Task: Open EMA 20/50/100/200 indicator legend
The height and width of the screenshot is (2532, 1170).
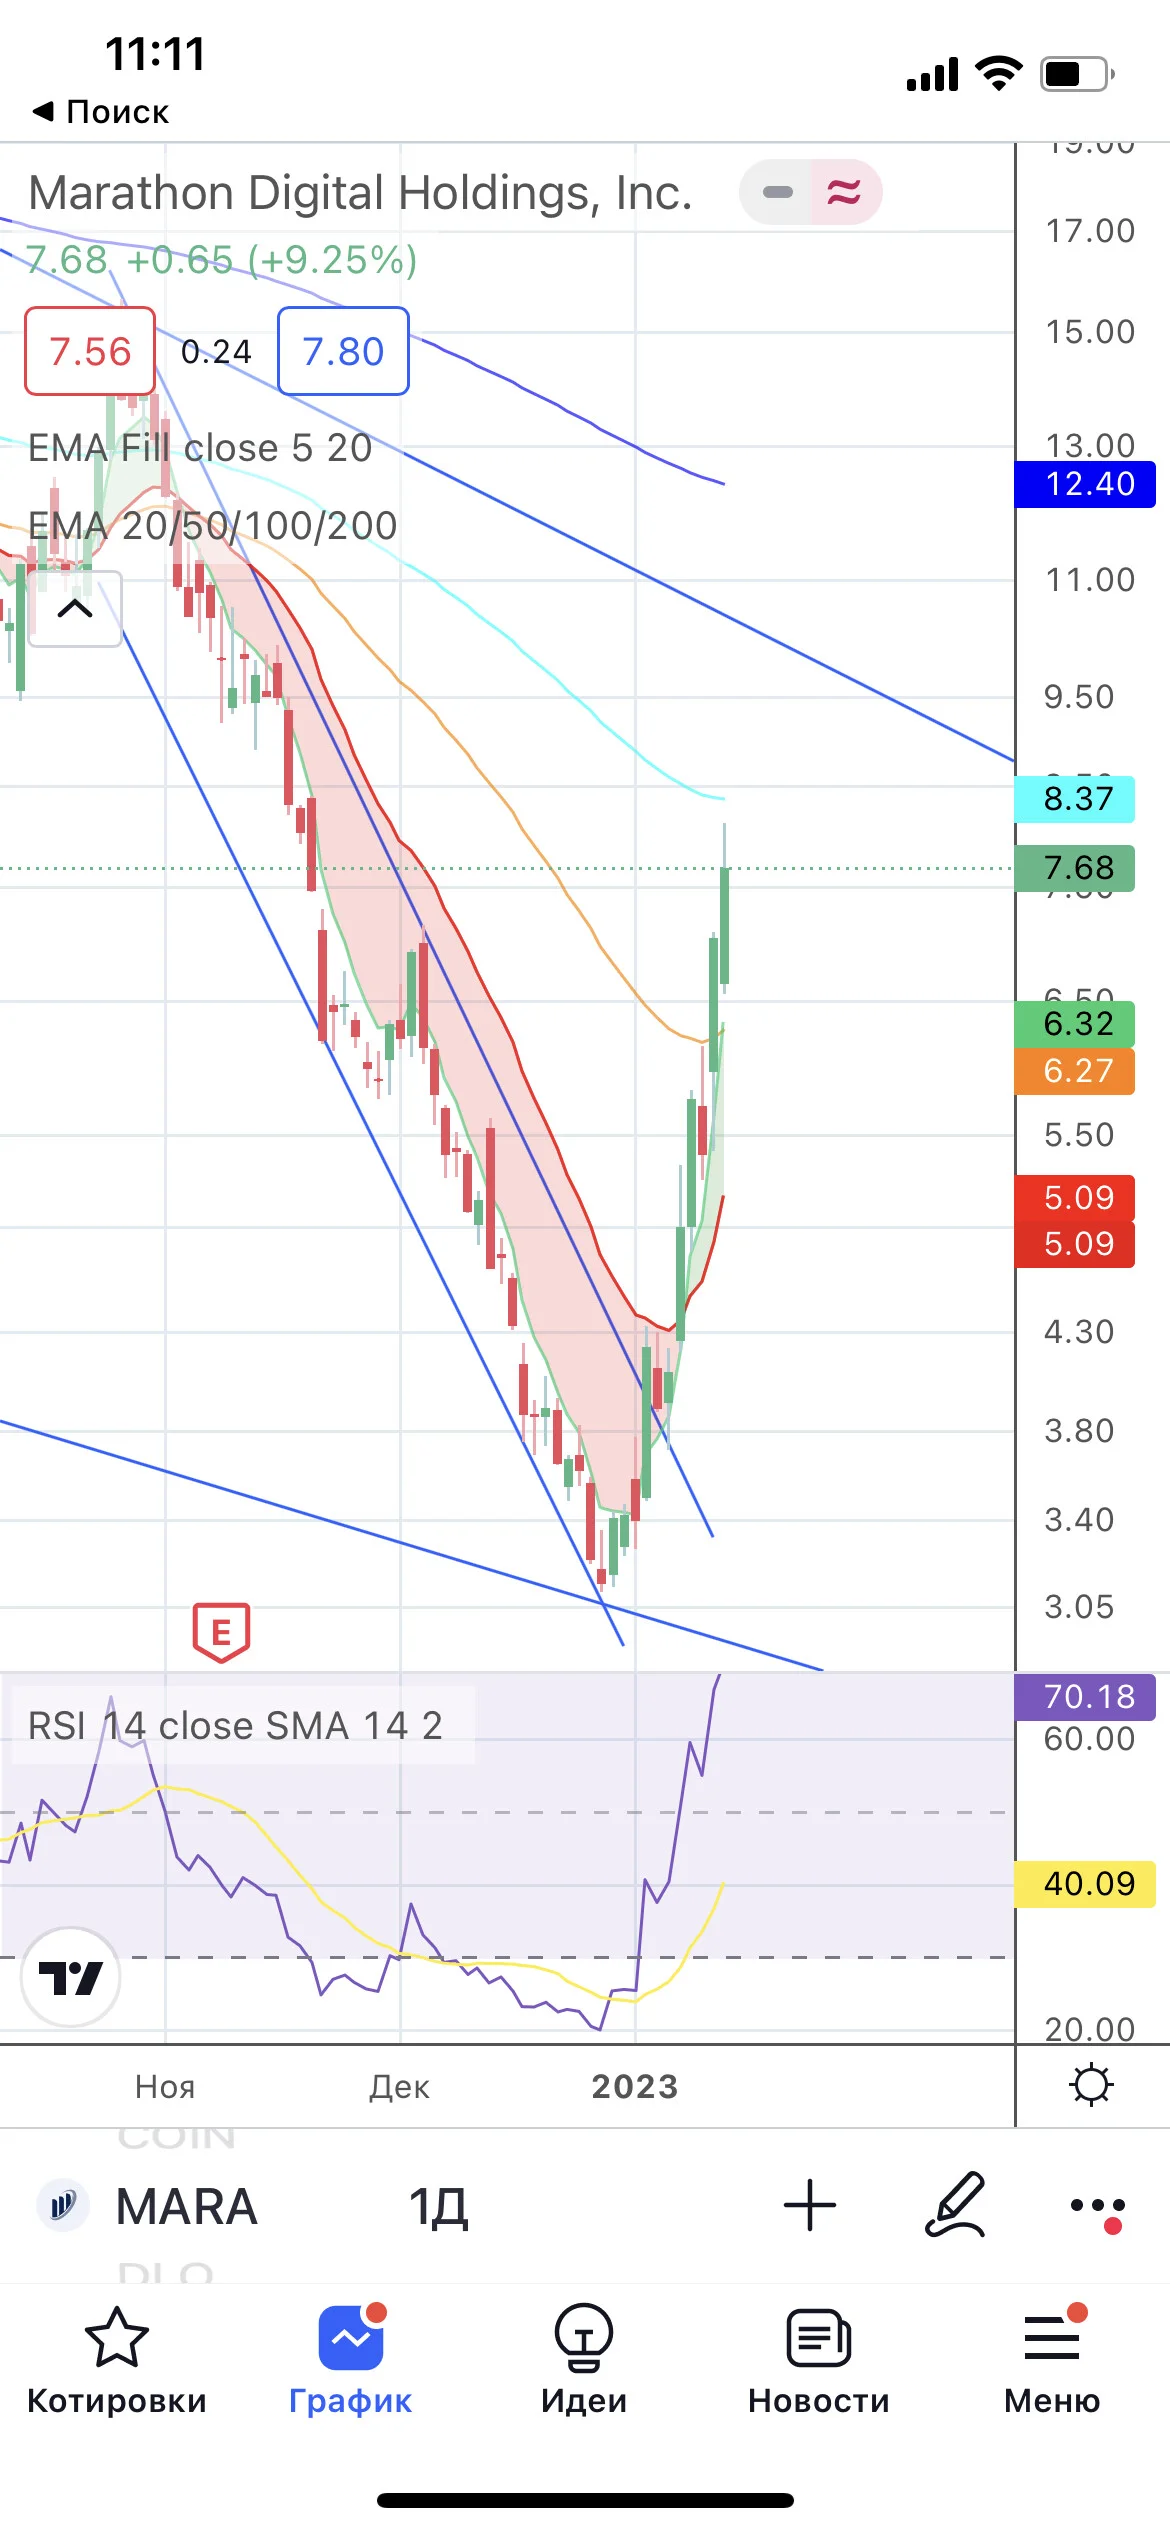Action: point(213,525)
